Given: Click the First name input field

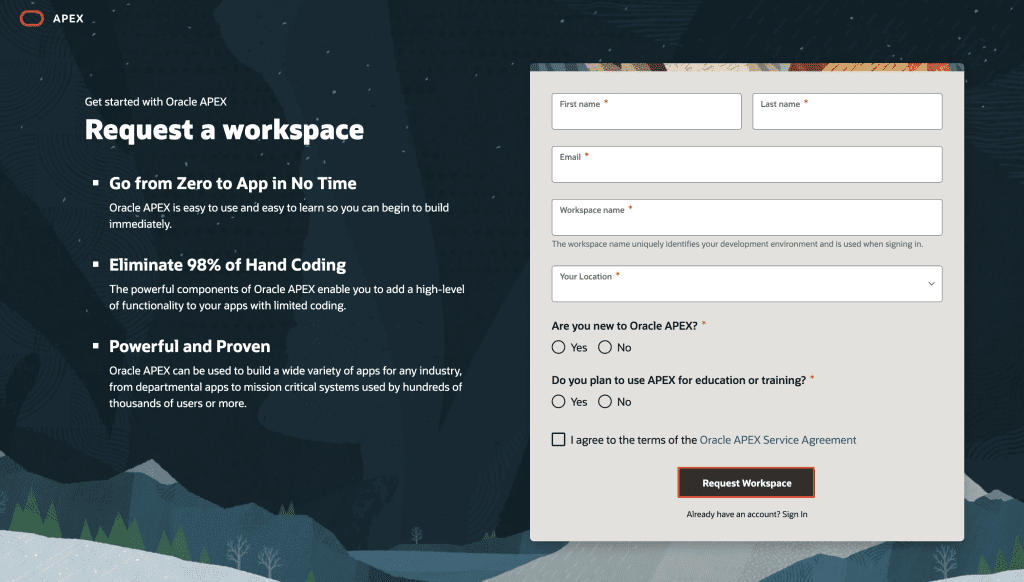Looking at the screenshot, I should click(646, 111).
